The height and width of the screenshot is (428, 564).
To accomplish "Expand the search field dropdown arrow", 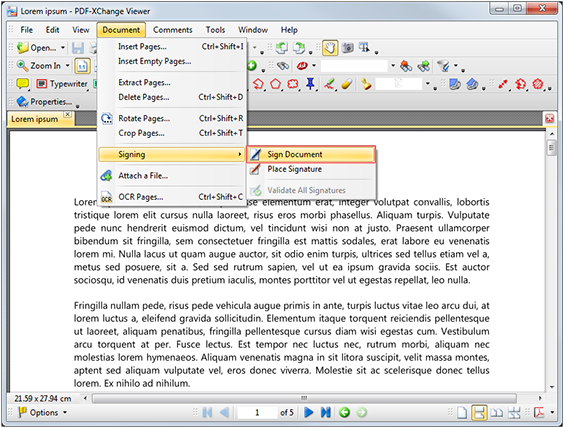I will (393, 65).
